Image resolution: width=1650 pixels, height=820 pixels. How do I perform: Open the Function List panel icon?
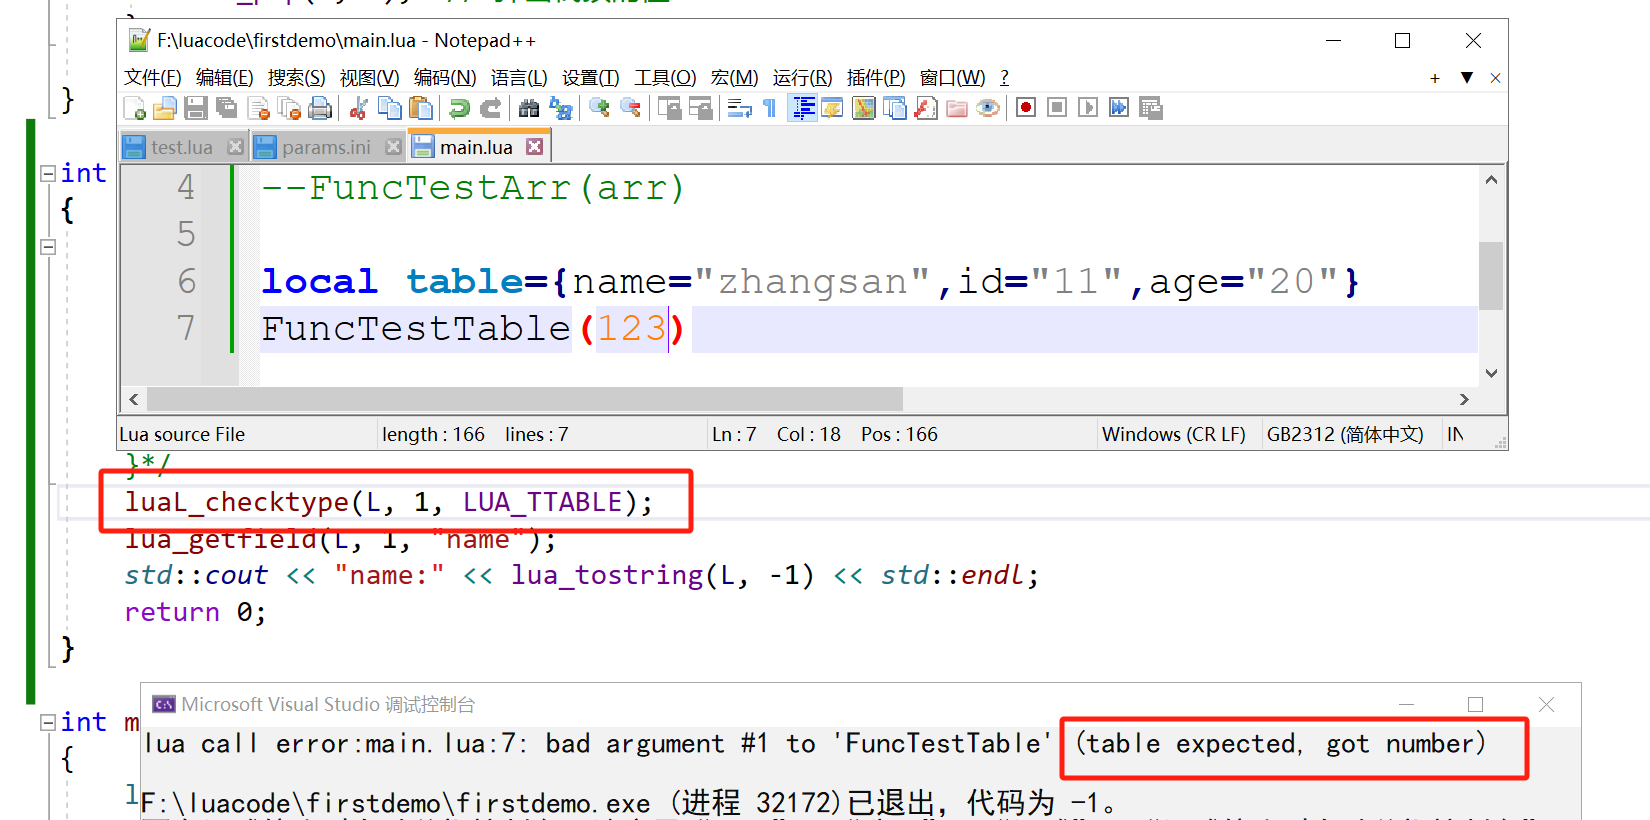[926, 108]
